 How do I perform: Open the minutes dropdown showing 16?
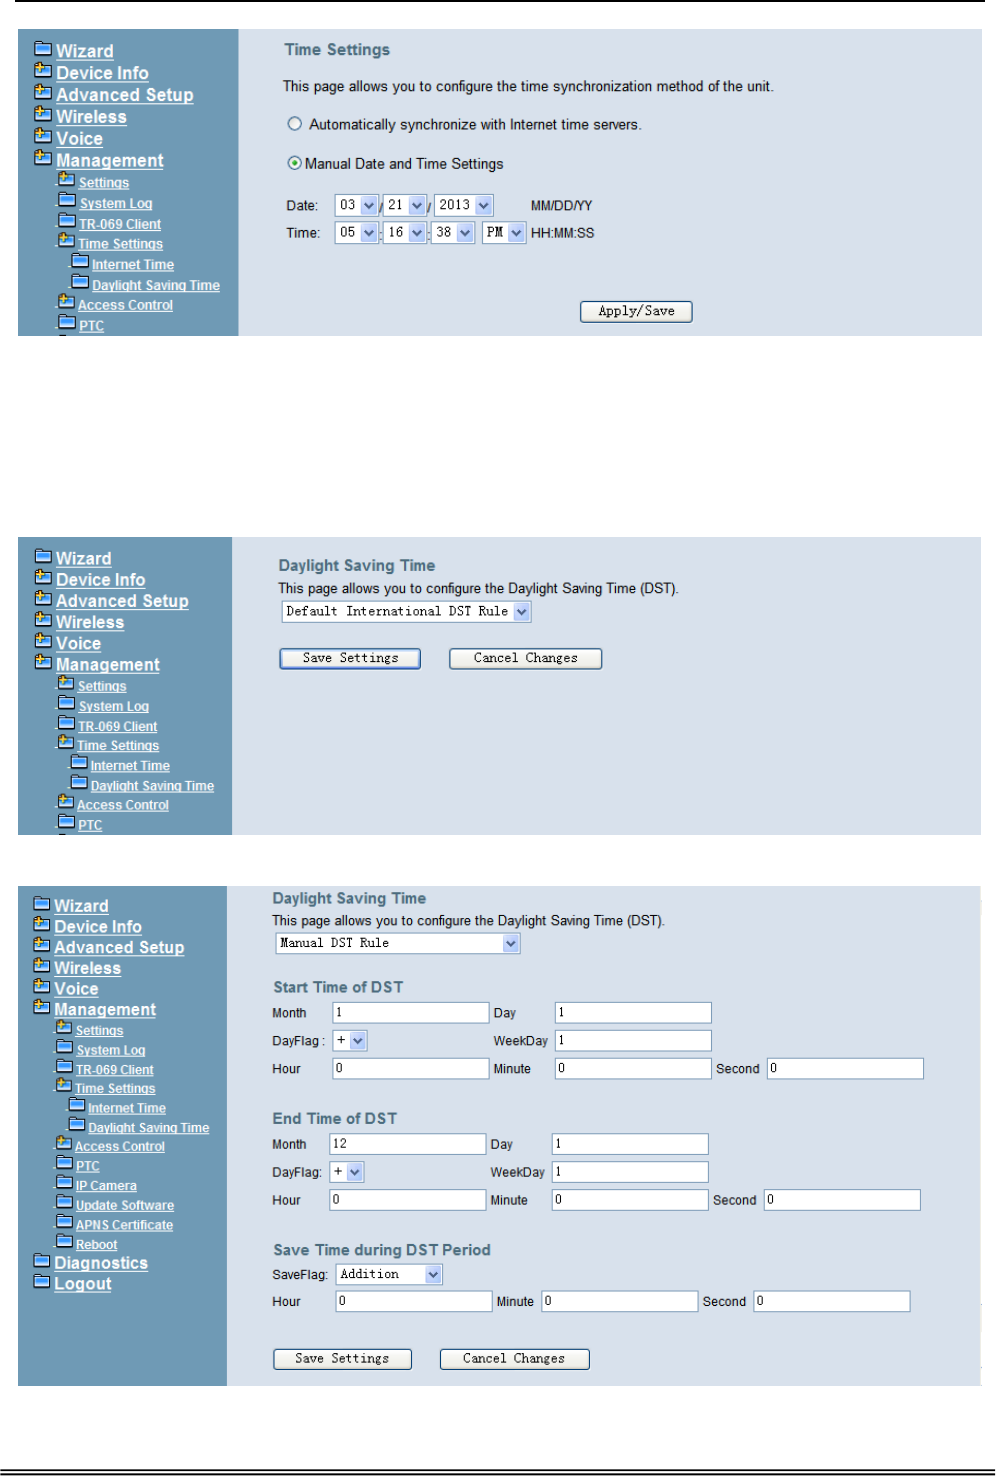click(x=404, y=232)
